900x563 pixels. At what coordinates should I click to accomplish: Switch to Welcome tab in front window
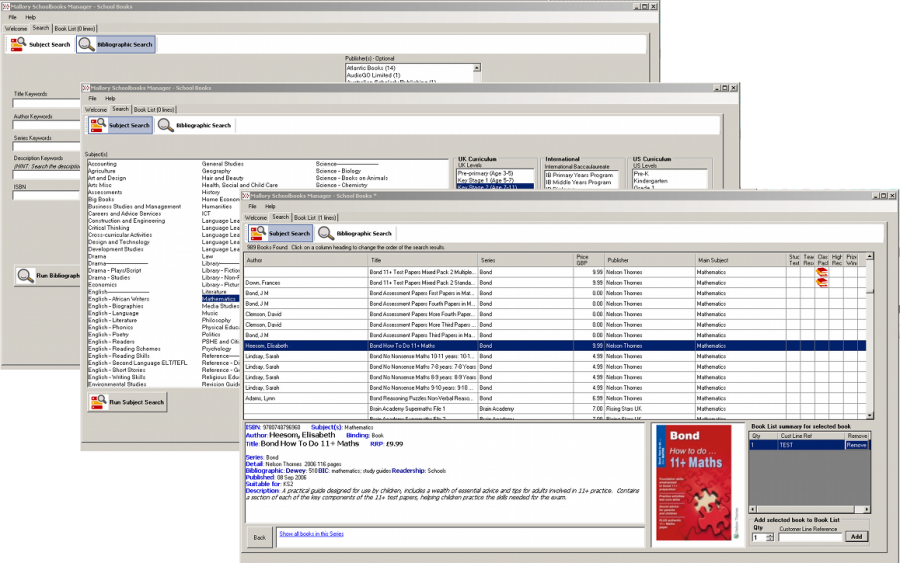(x=255, y=218)
